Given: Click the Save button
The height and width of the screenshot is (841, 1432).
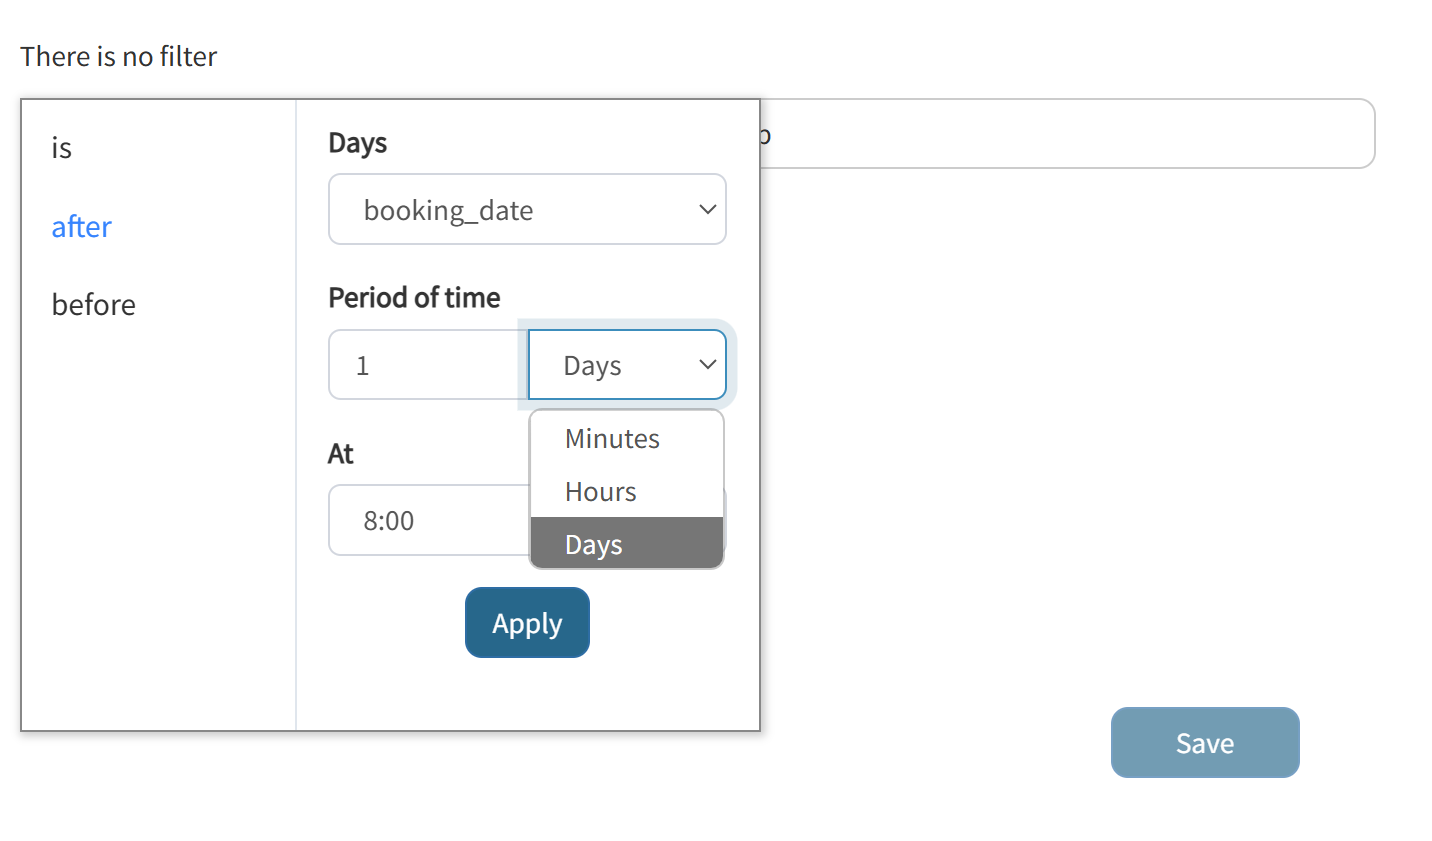Looking at the screenshot, I should tap(1205, 743).
